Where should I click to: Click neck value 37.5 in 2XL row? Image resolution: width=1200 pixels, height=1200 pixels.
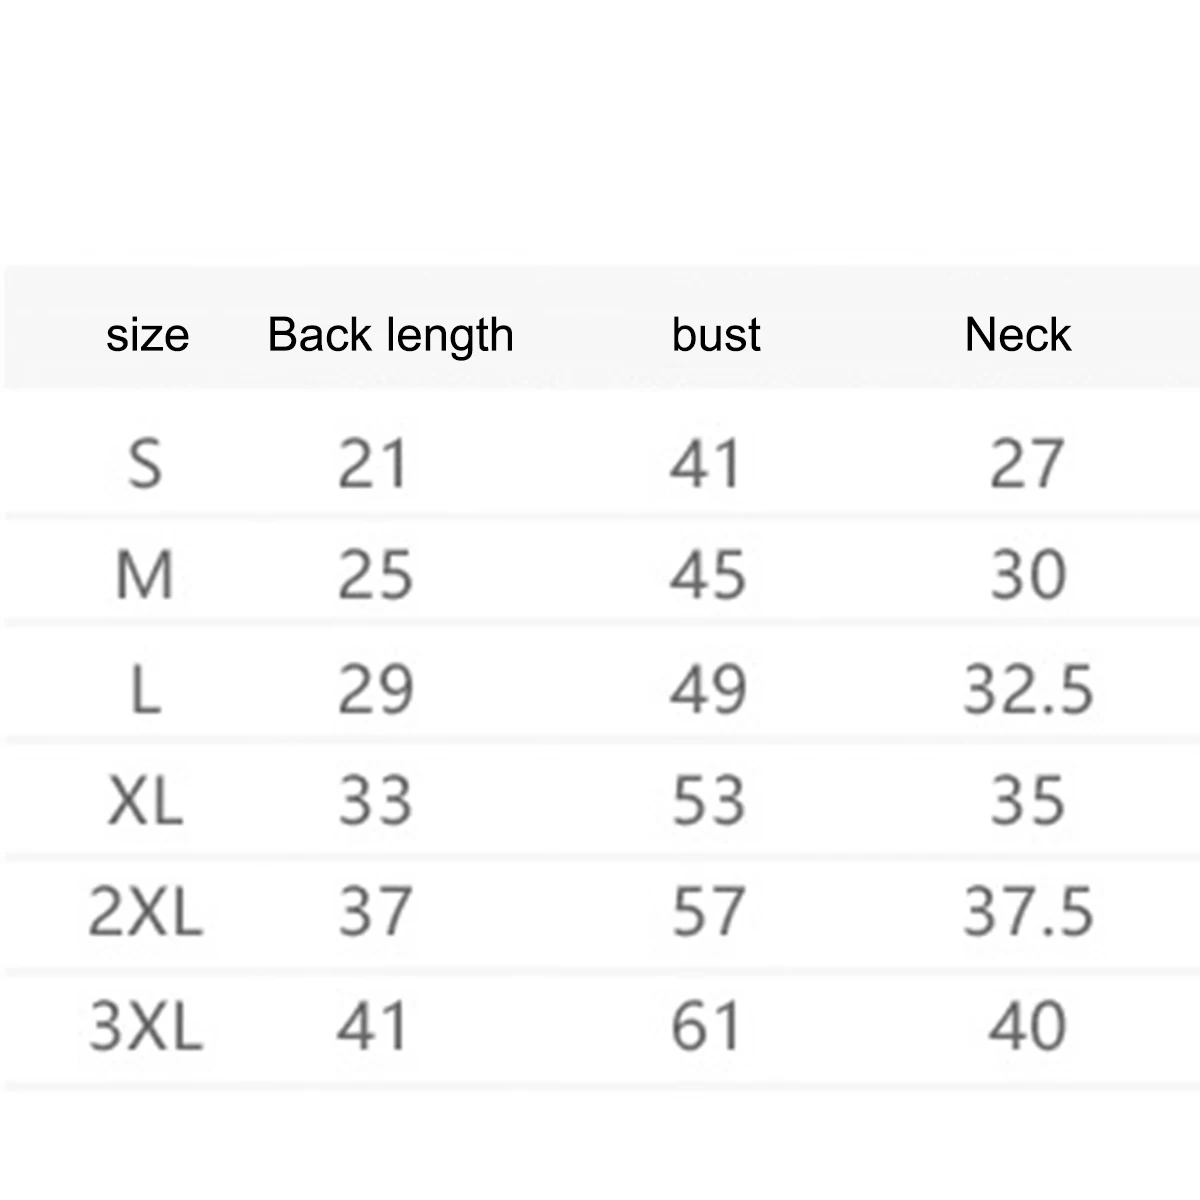tap(1028, 913)
